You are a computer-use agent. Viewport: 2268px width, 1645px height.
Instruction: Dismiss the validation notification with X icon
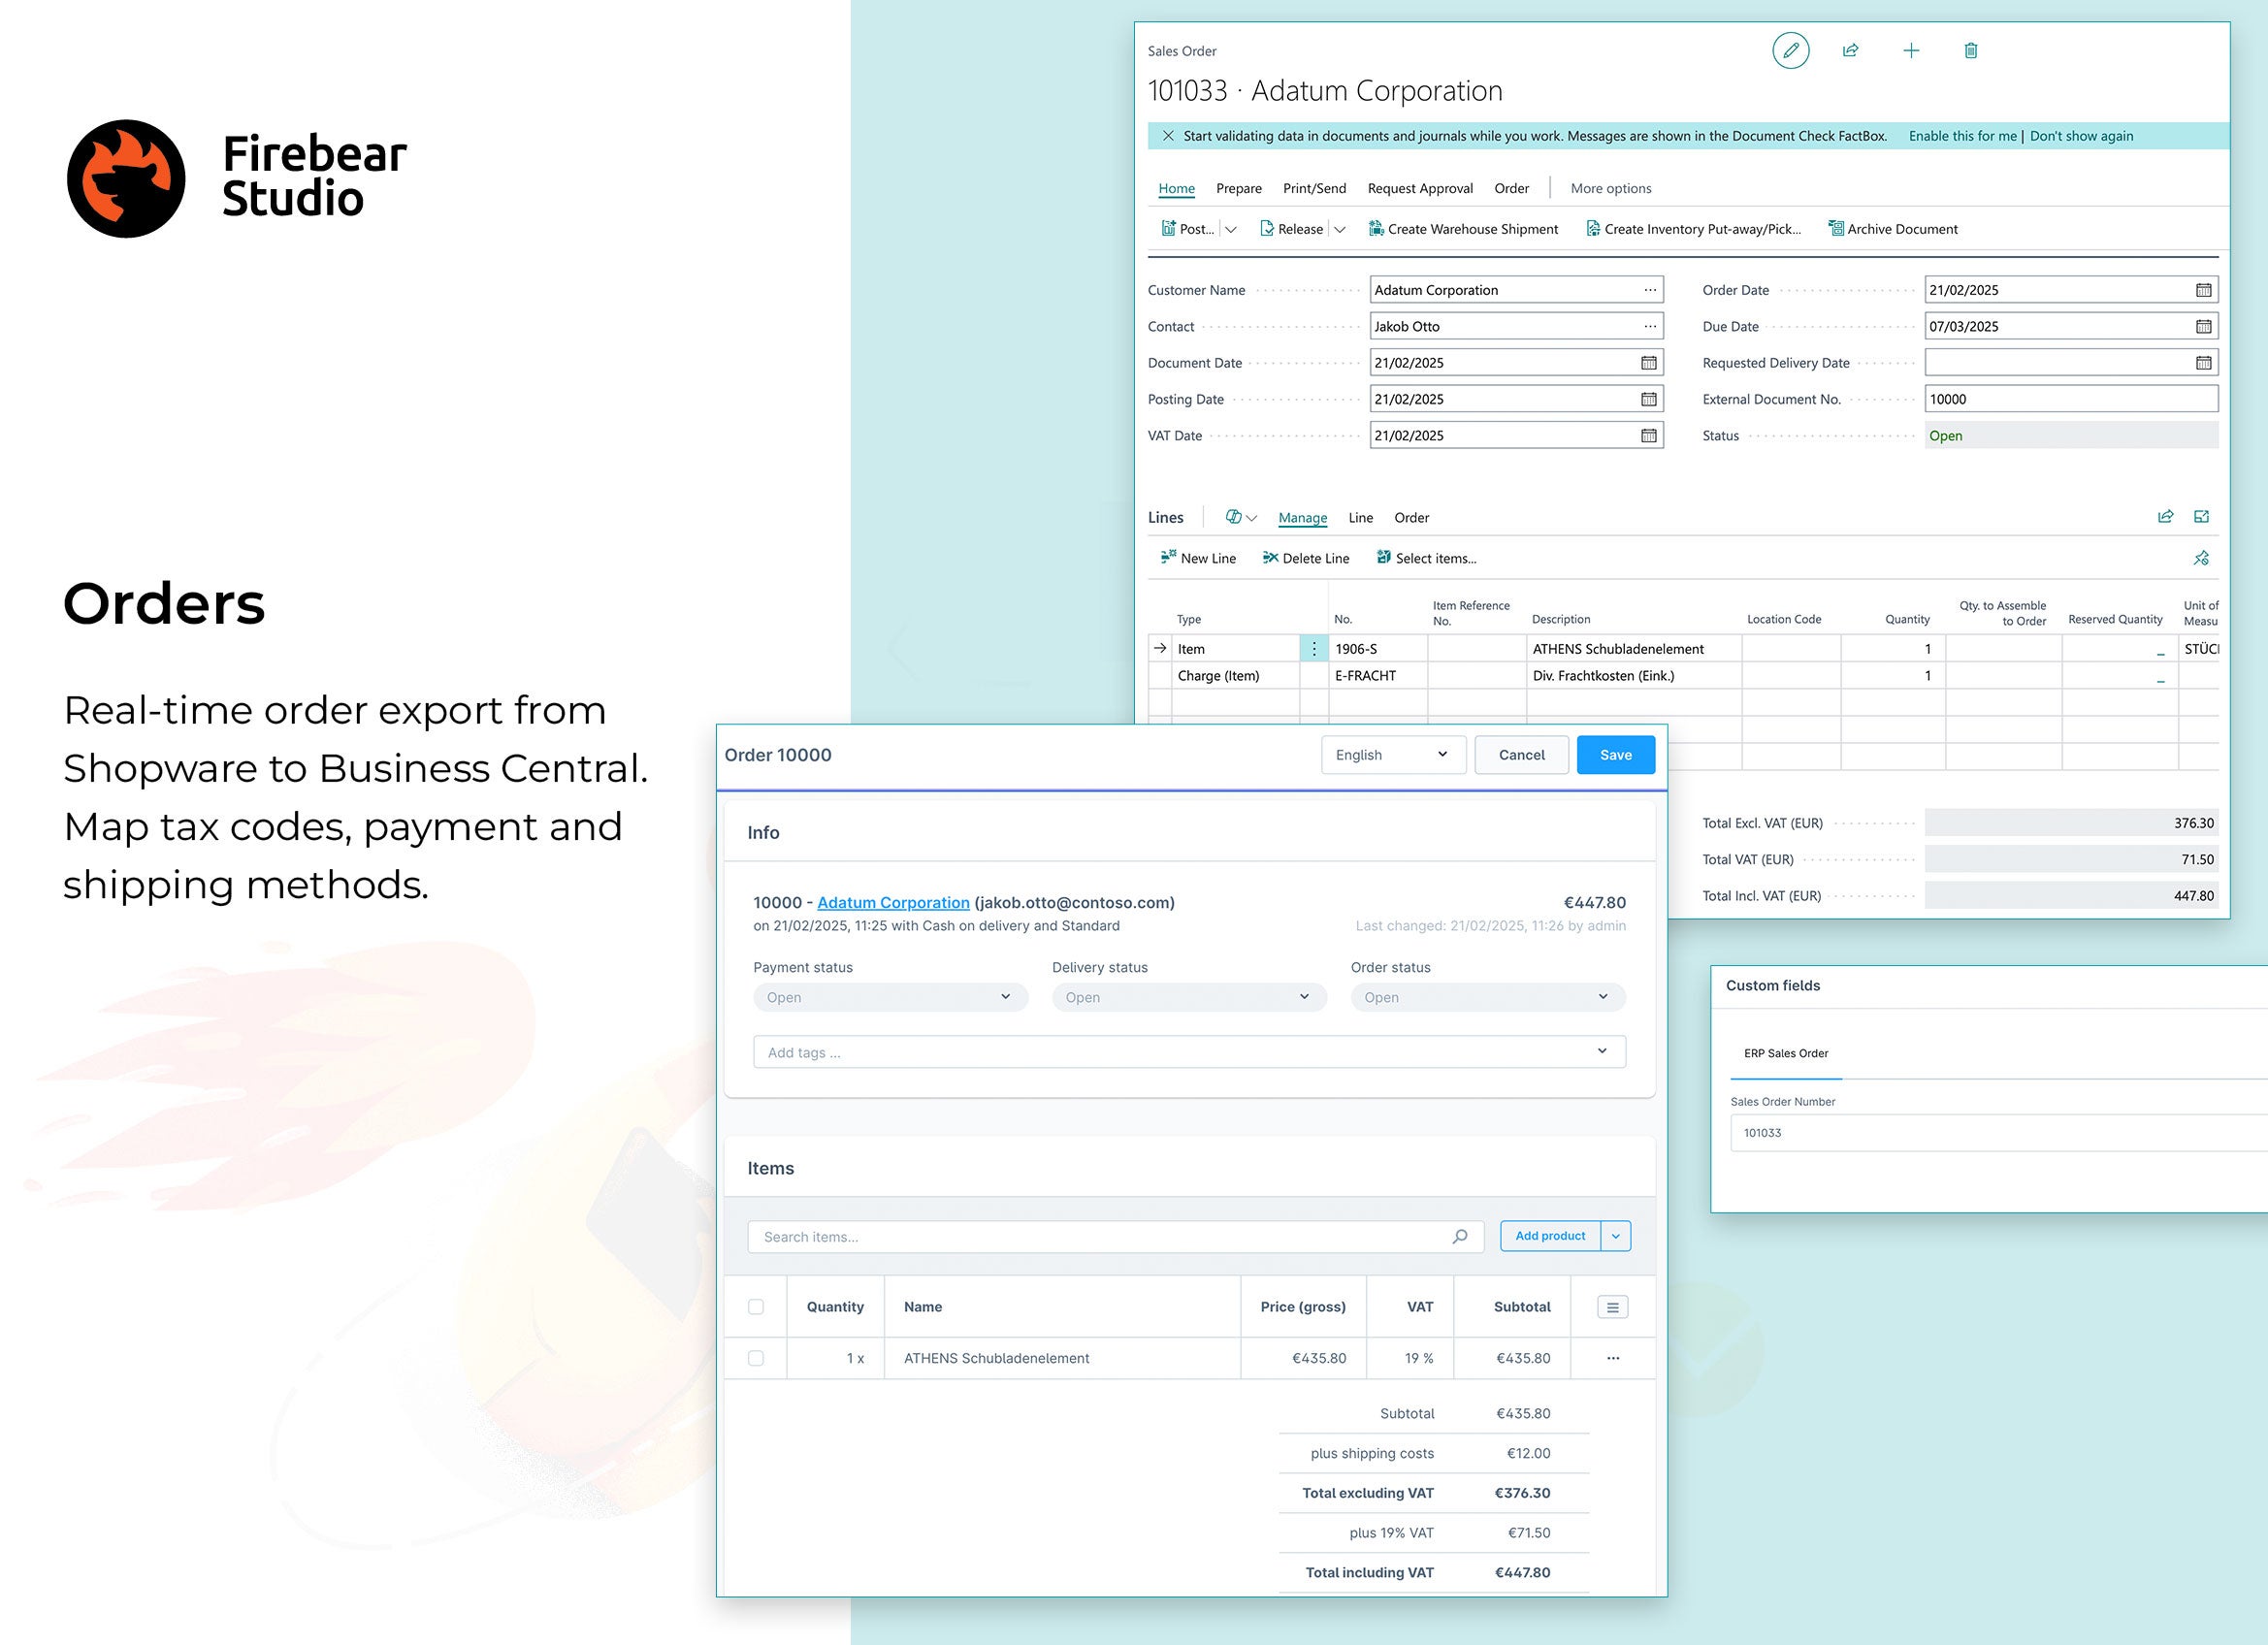(1167, 136)
